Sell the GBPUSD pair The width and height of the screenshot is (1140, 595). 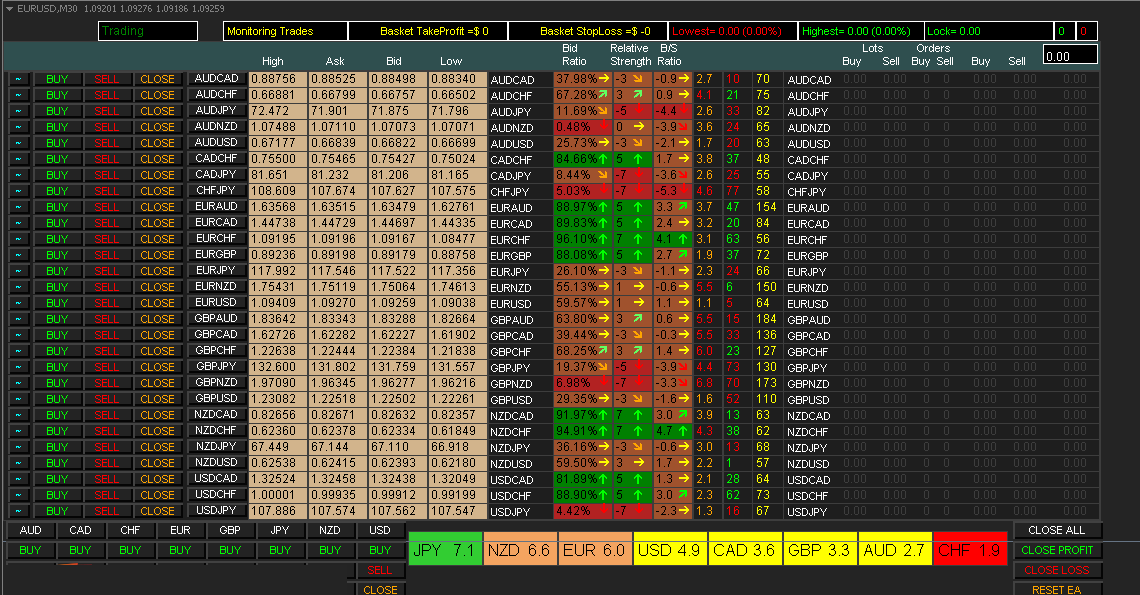(107, 399)
